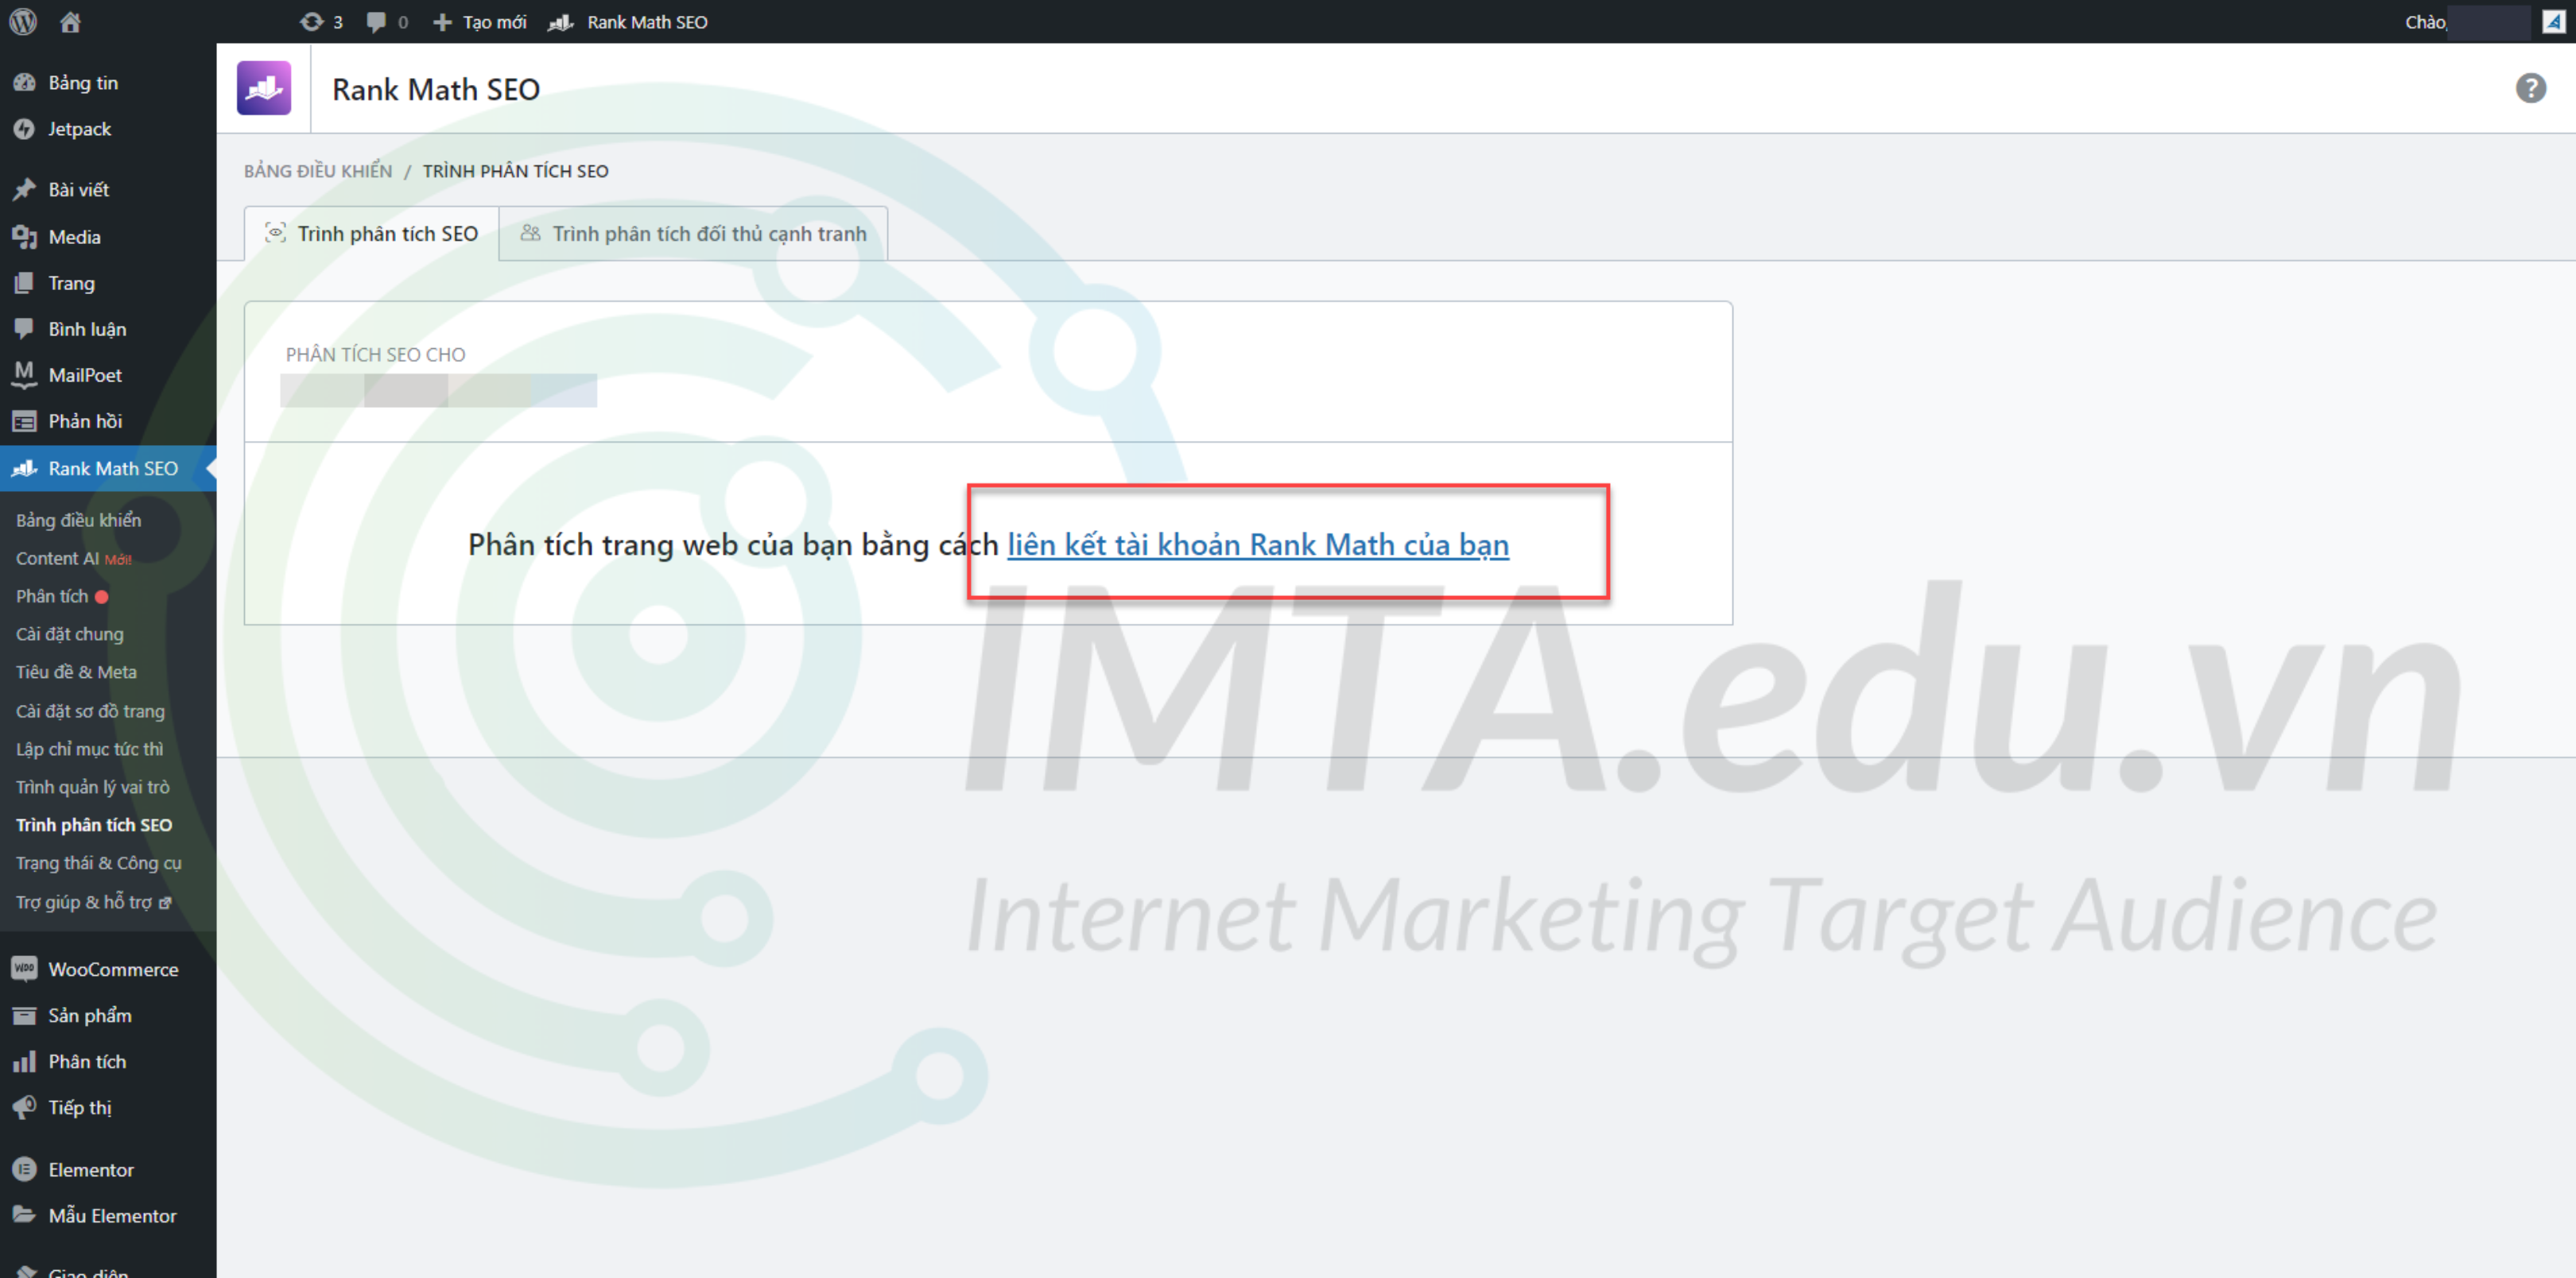Viewport: 2576px width, 1278px height.
Task: Open Bình luận menu item
Action: tap(88, 329)
